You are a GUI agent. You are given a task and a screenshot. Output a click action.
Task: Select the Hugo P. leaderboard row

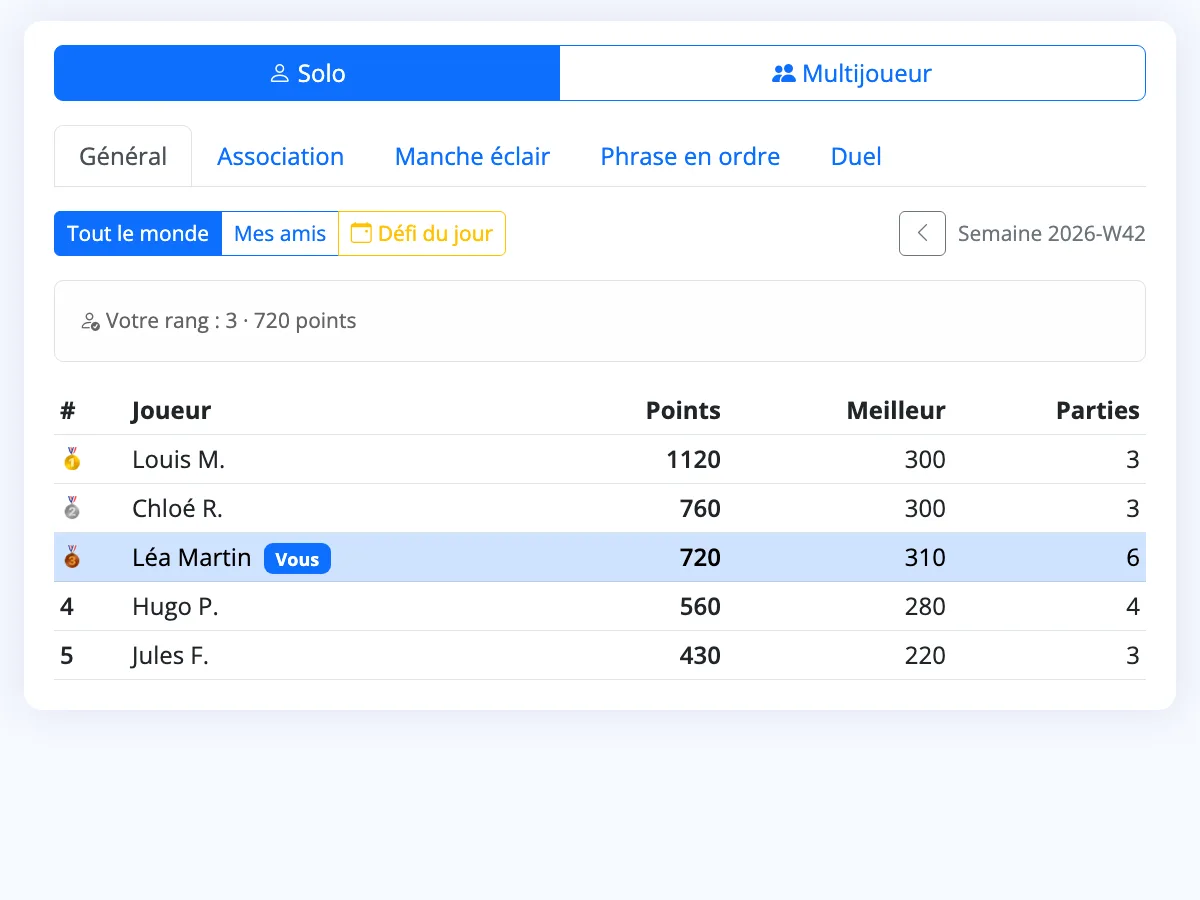(600, 607)
